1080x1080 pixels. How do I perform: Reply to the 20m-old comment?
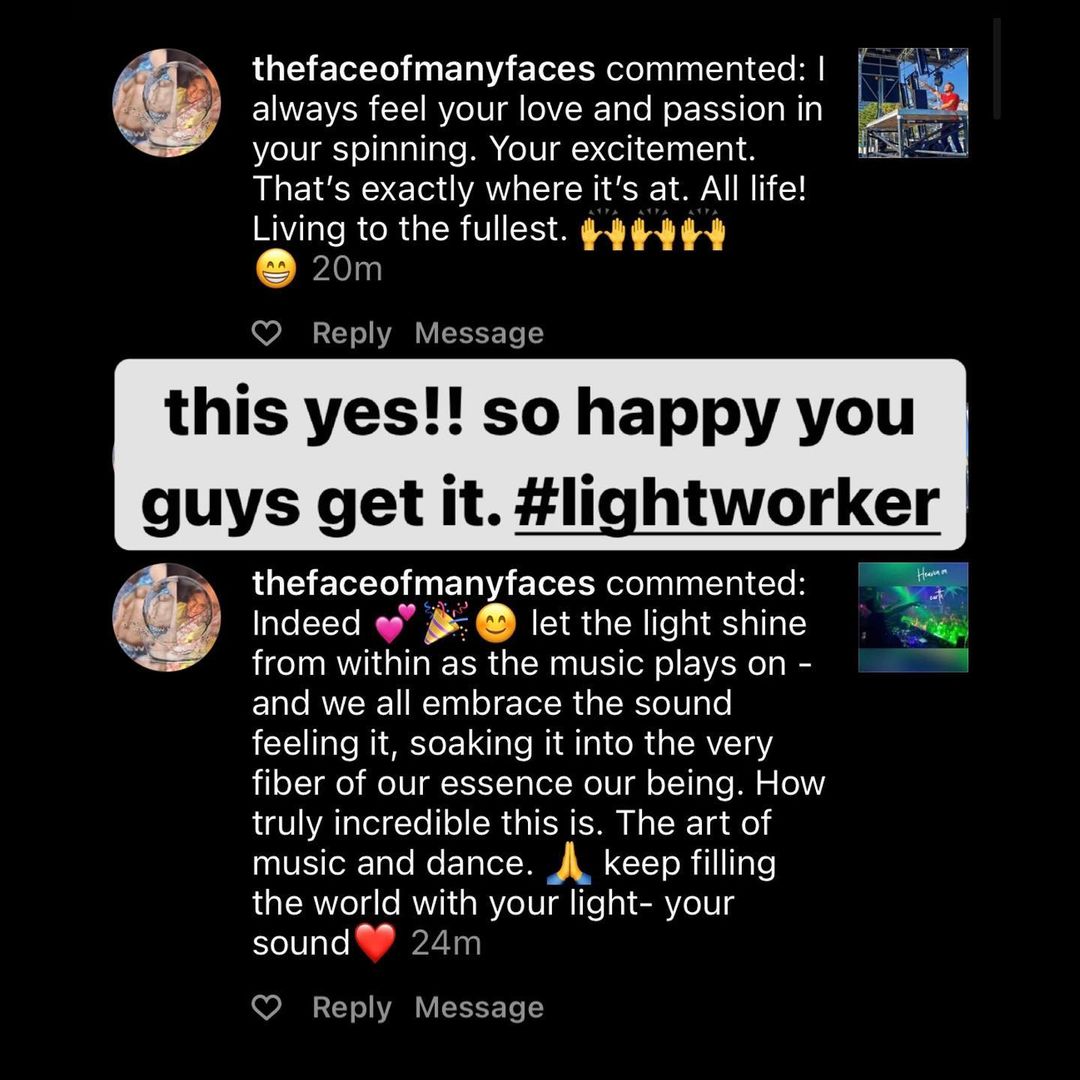(x=351, y=333)
